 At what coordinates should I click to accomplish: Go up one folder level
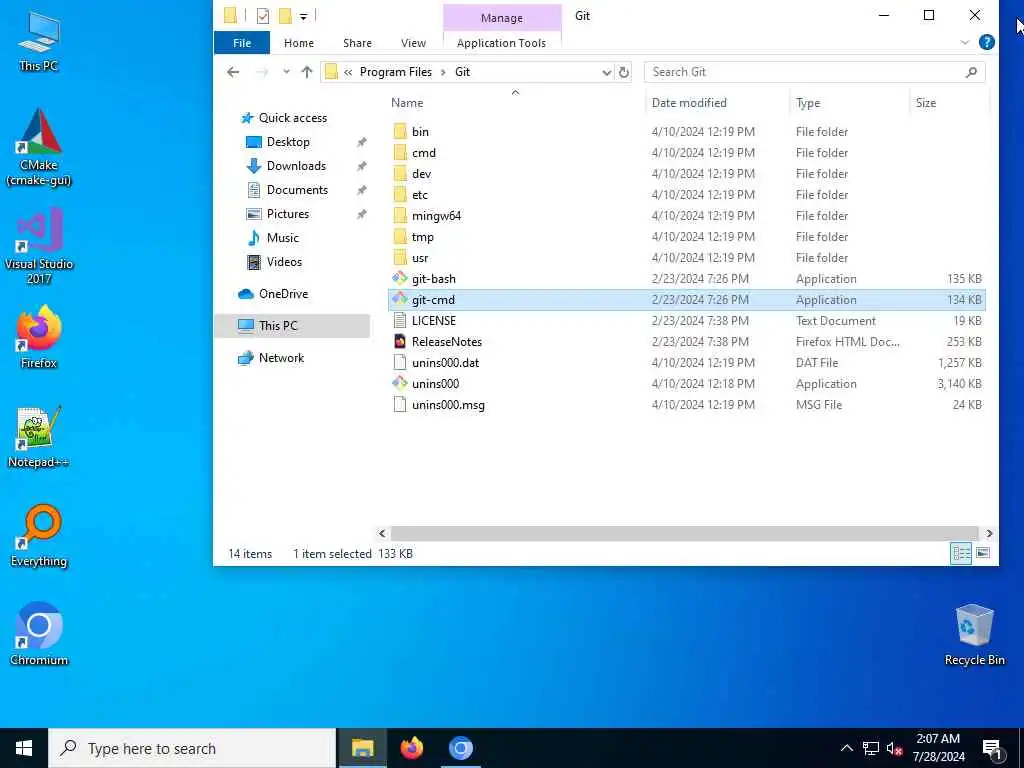click(307, 72)
